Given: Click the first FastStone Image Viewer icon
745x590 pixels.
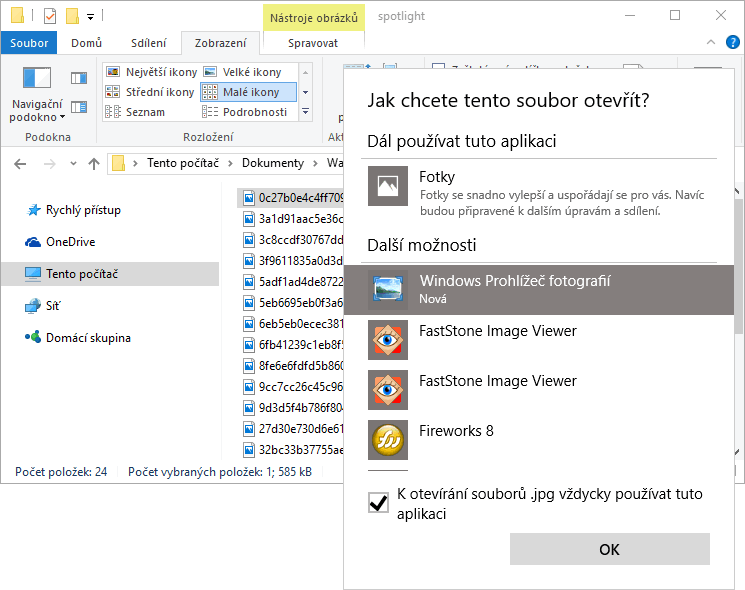Looking at the screenshot, I should pyautogui.click(x=387, y=340).
